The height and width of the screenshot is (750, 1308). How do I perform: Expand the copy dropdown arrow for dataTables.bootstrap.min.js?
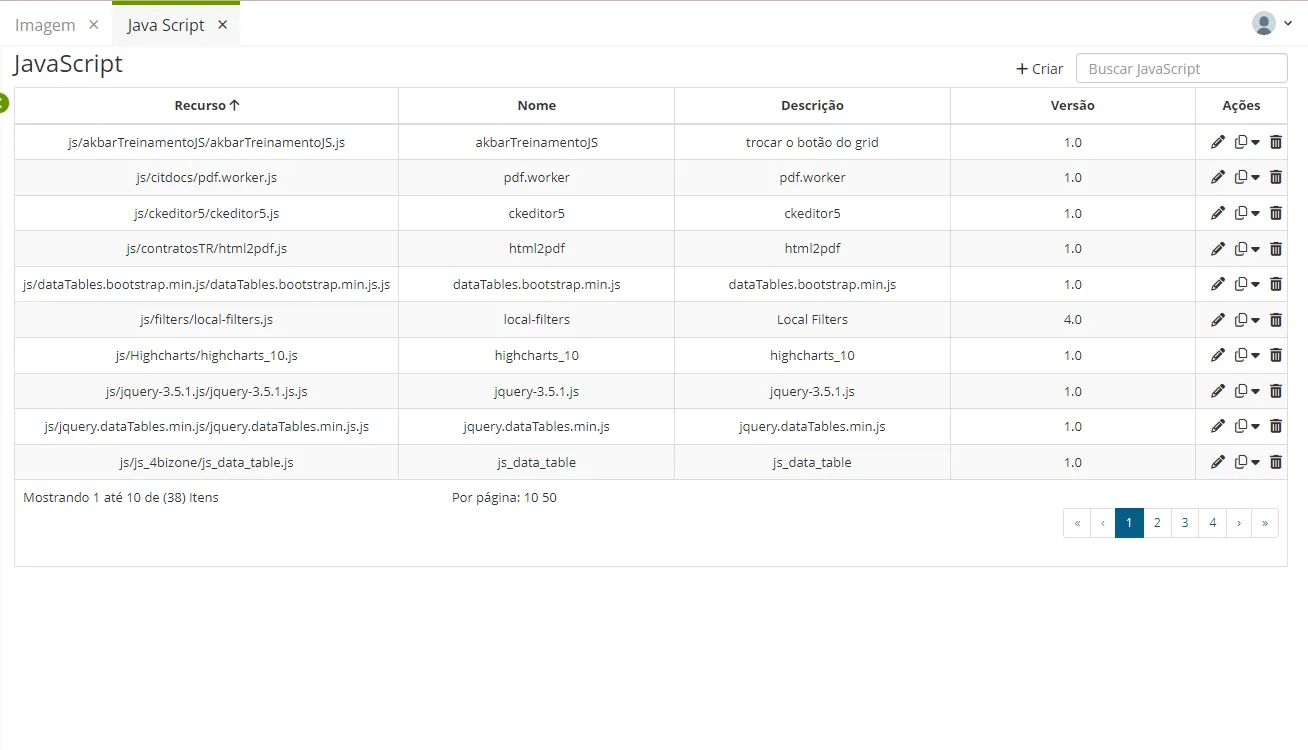1256,285
